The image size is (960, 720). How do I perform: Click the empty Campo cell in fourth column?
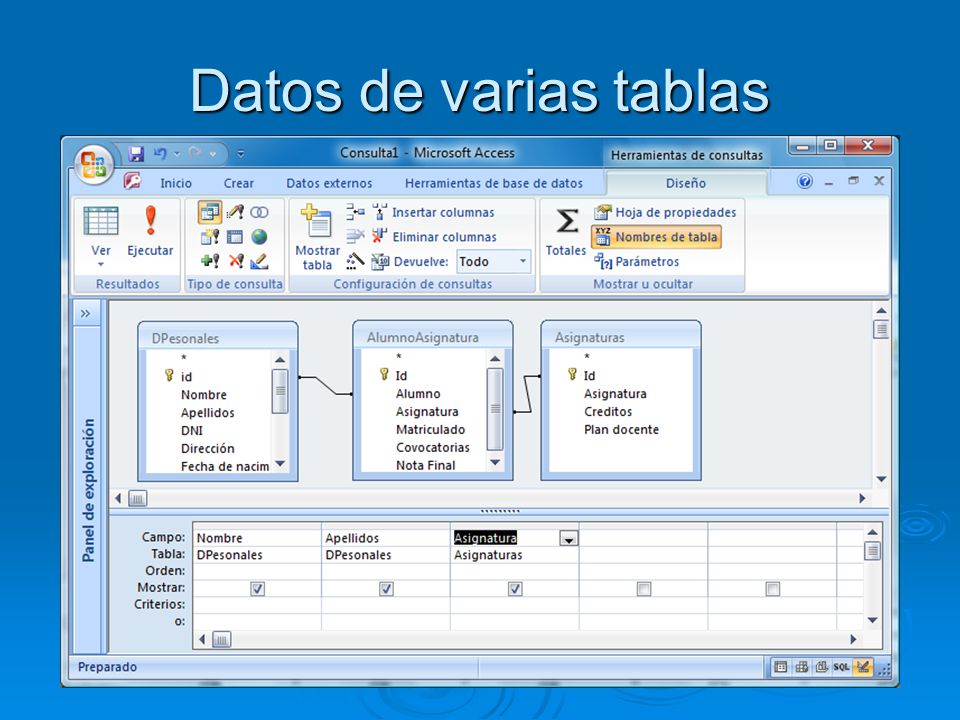(x=643, y=538)
